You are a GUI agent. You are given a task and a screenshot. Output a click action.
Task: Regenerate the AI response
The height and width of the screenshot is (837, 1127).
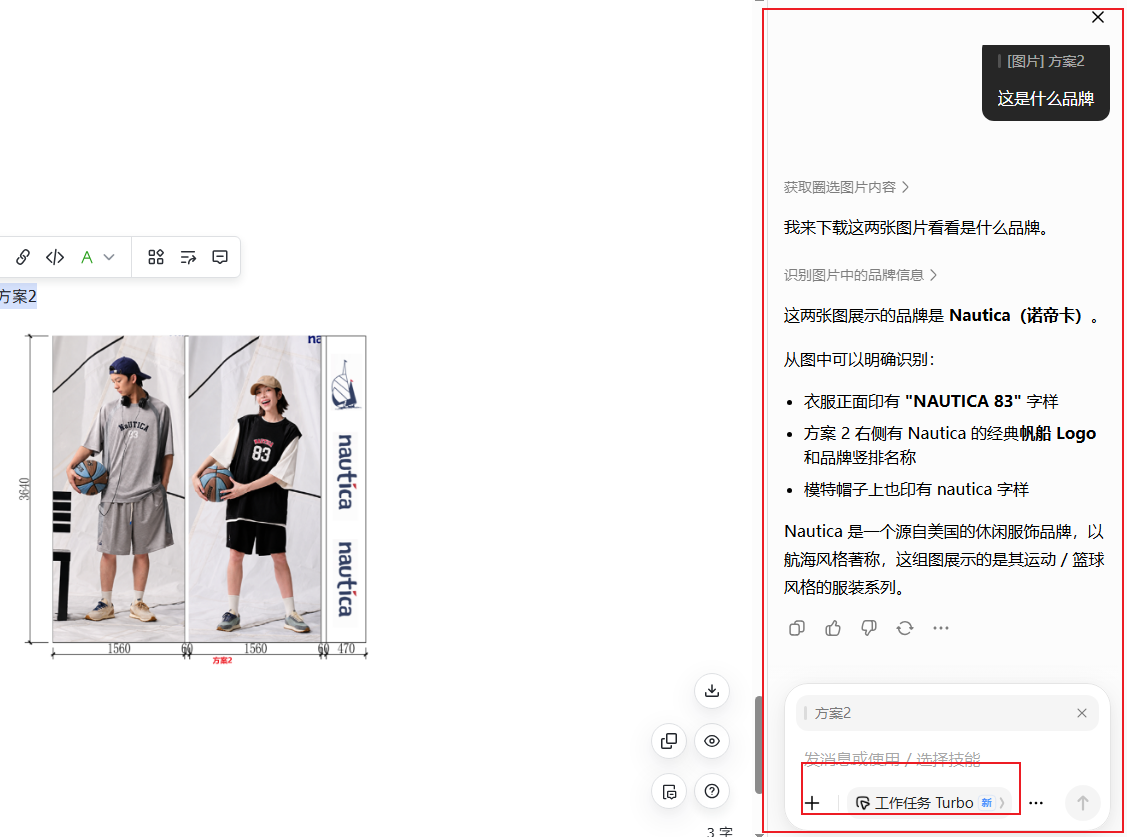[x=905, y=629]
